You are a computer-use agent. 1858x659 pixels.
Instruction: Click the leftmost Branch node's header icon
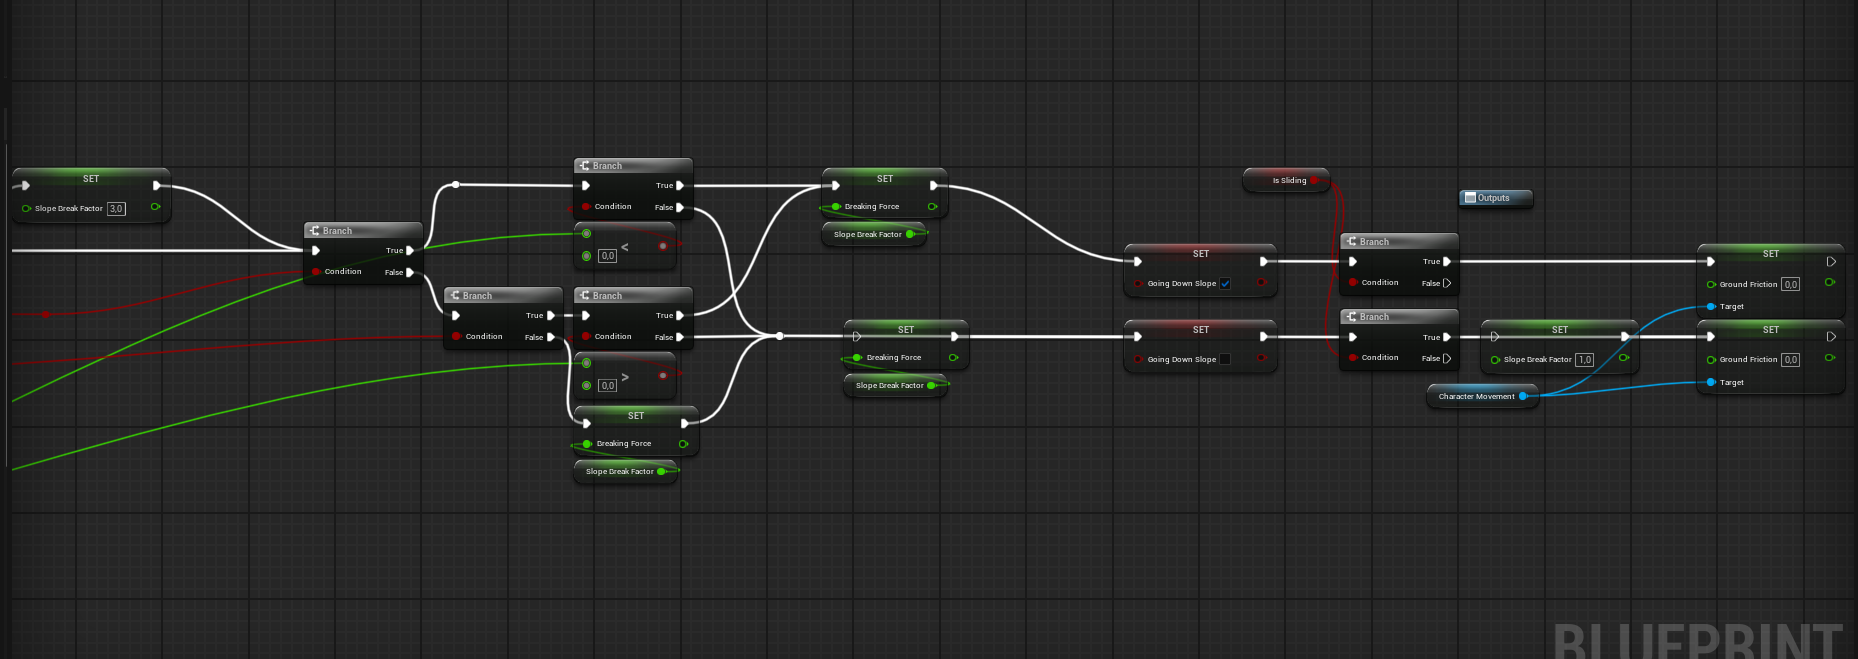(x=314, y=231)
